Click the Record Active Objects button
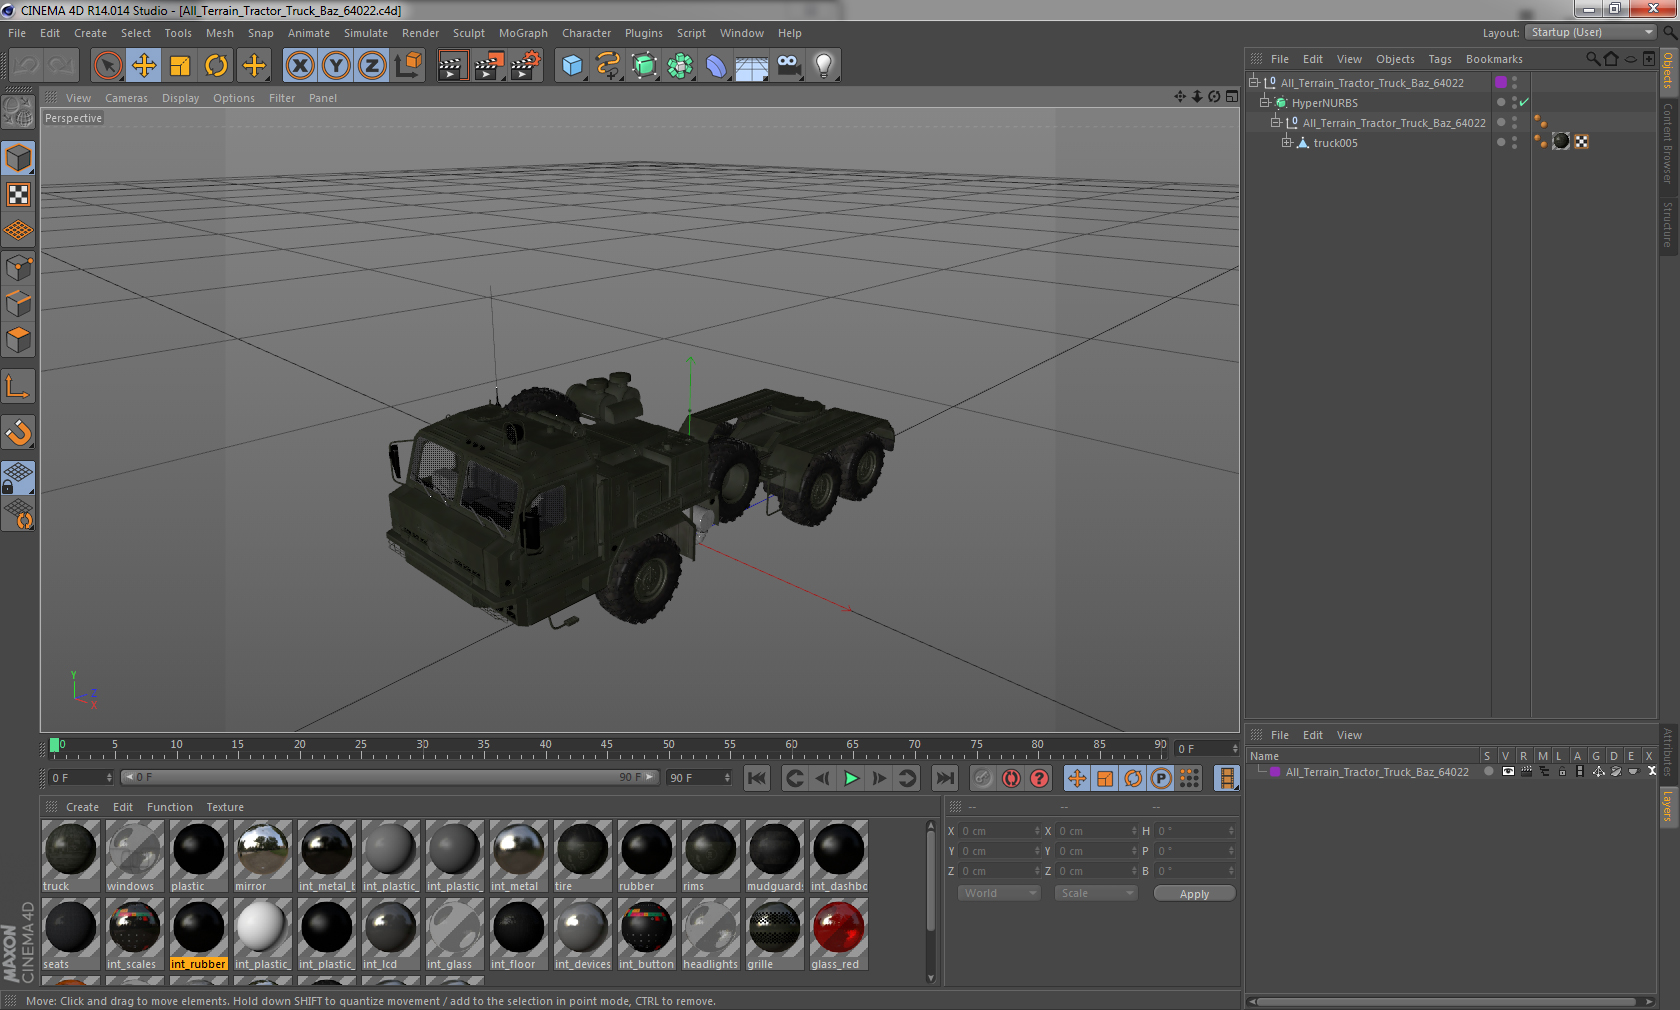 (x=983, y=778)
